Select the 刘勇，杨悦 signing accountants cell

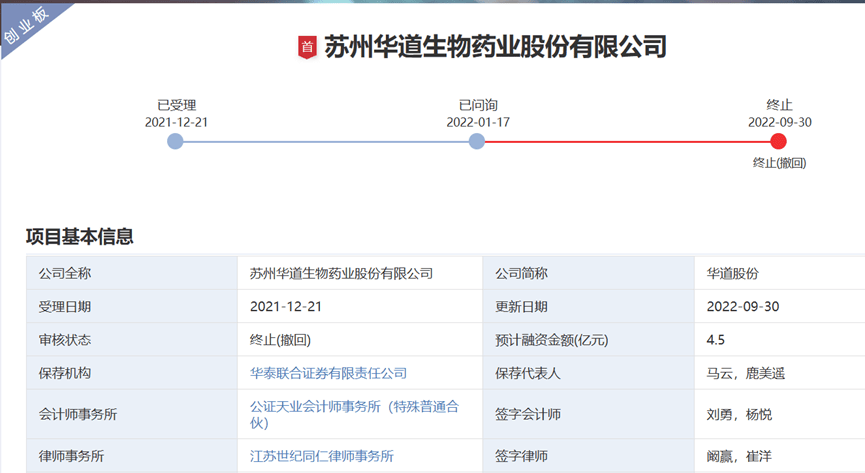coord(739,415)
